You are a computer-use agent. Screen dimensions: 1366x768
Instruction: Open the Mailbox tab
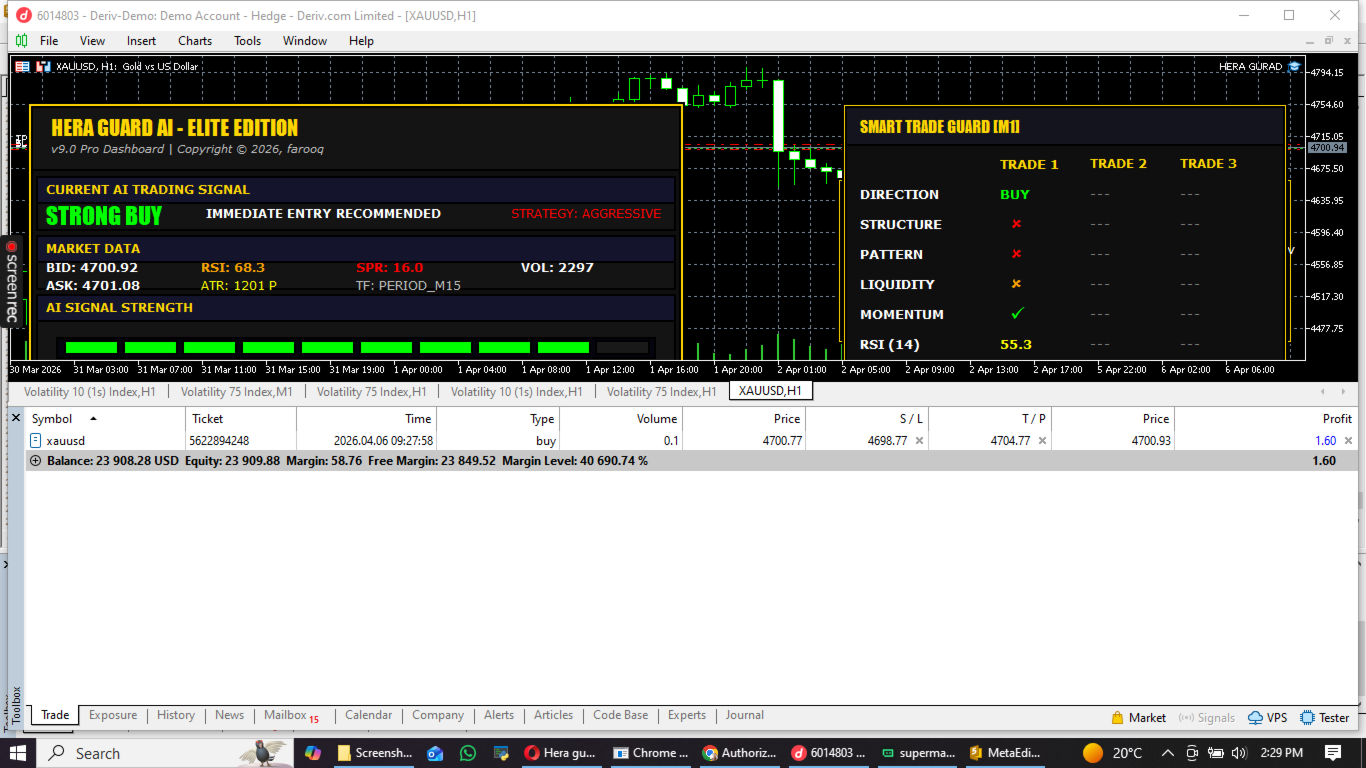coord(291,715)
